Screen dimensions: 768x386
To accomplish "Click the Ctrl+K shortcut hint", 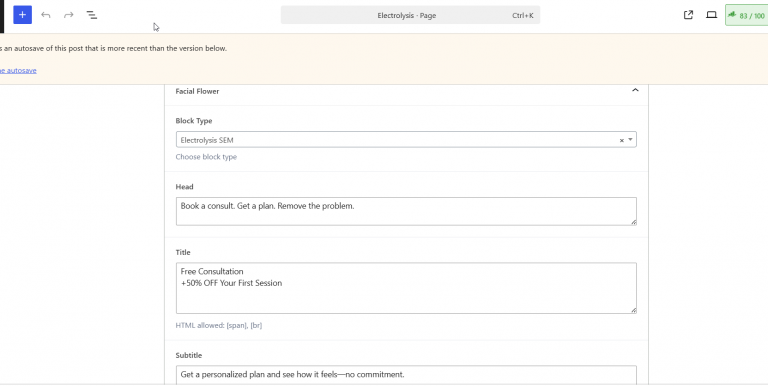I will pyautogui.click(x=523, y=16).
